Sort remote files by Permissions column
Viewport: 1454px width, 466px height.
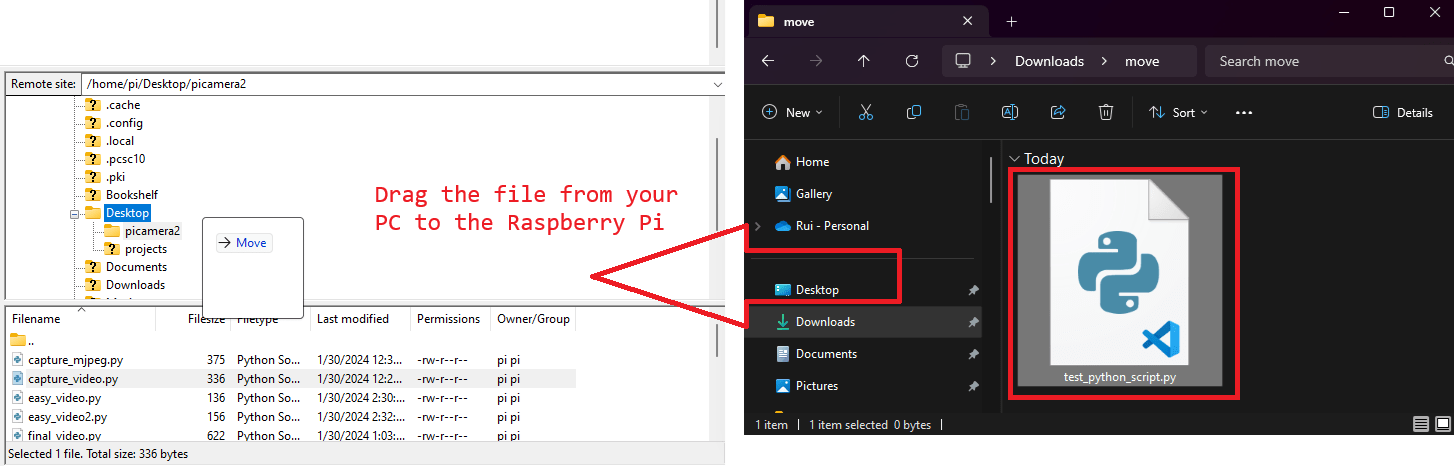(x=450, y=319)
